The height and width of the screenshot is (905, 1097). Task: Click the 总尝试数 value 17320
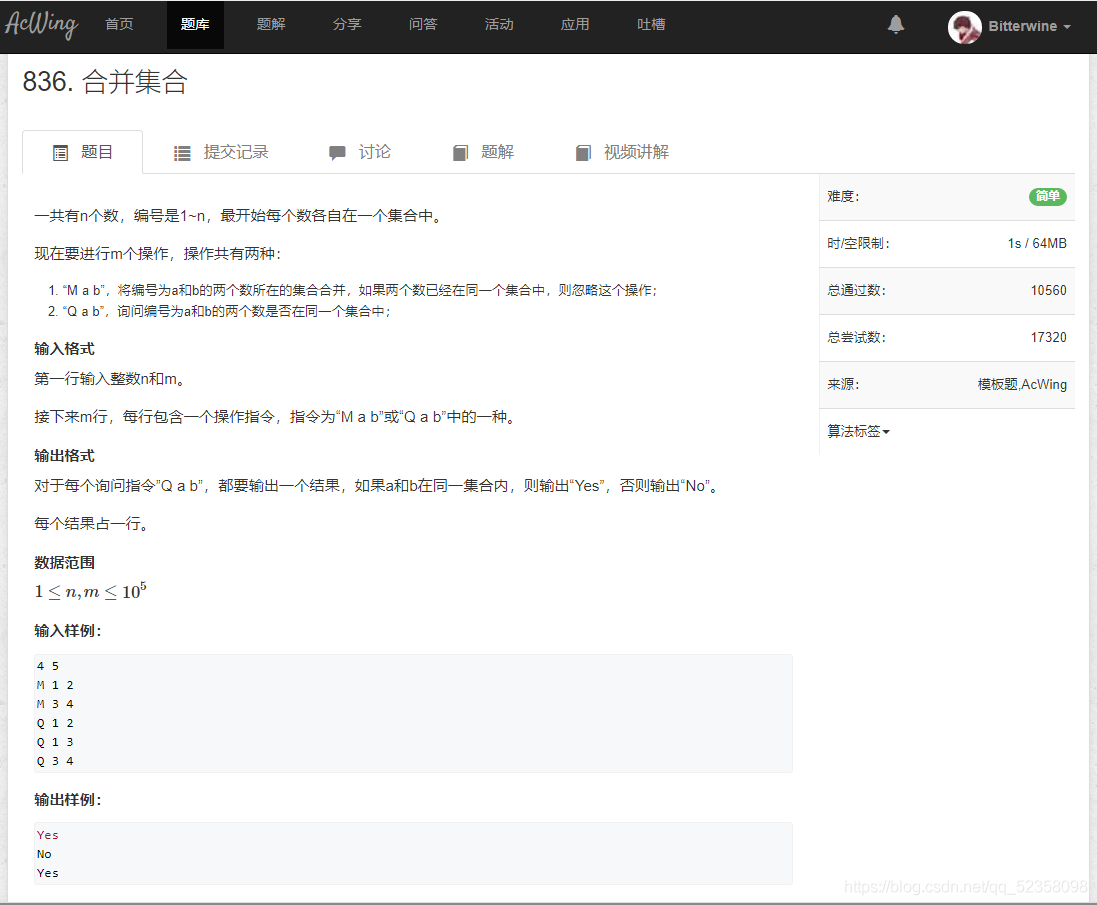pos(1048,337)
